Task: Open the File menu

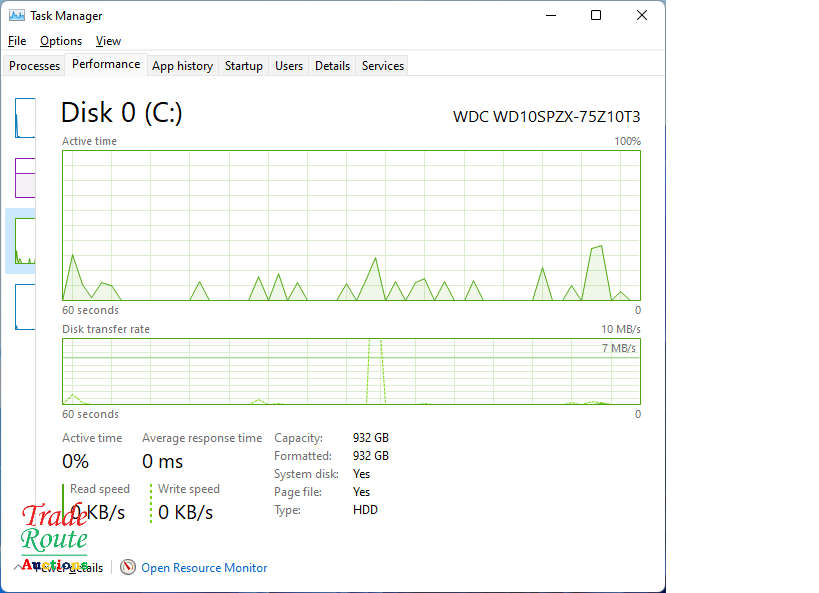Action: 17,41
